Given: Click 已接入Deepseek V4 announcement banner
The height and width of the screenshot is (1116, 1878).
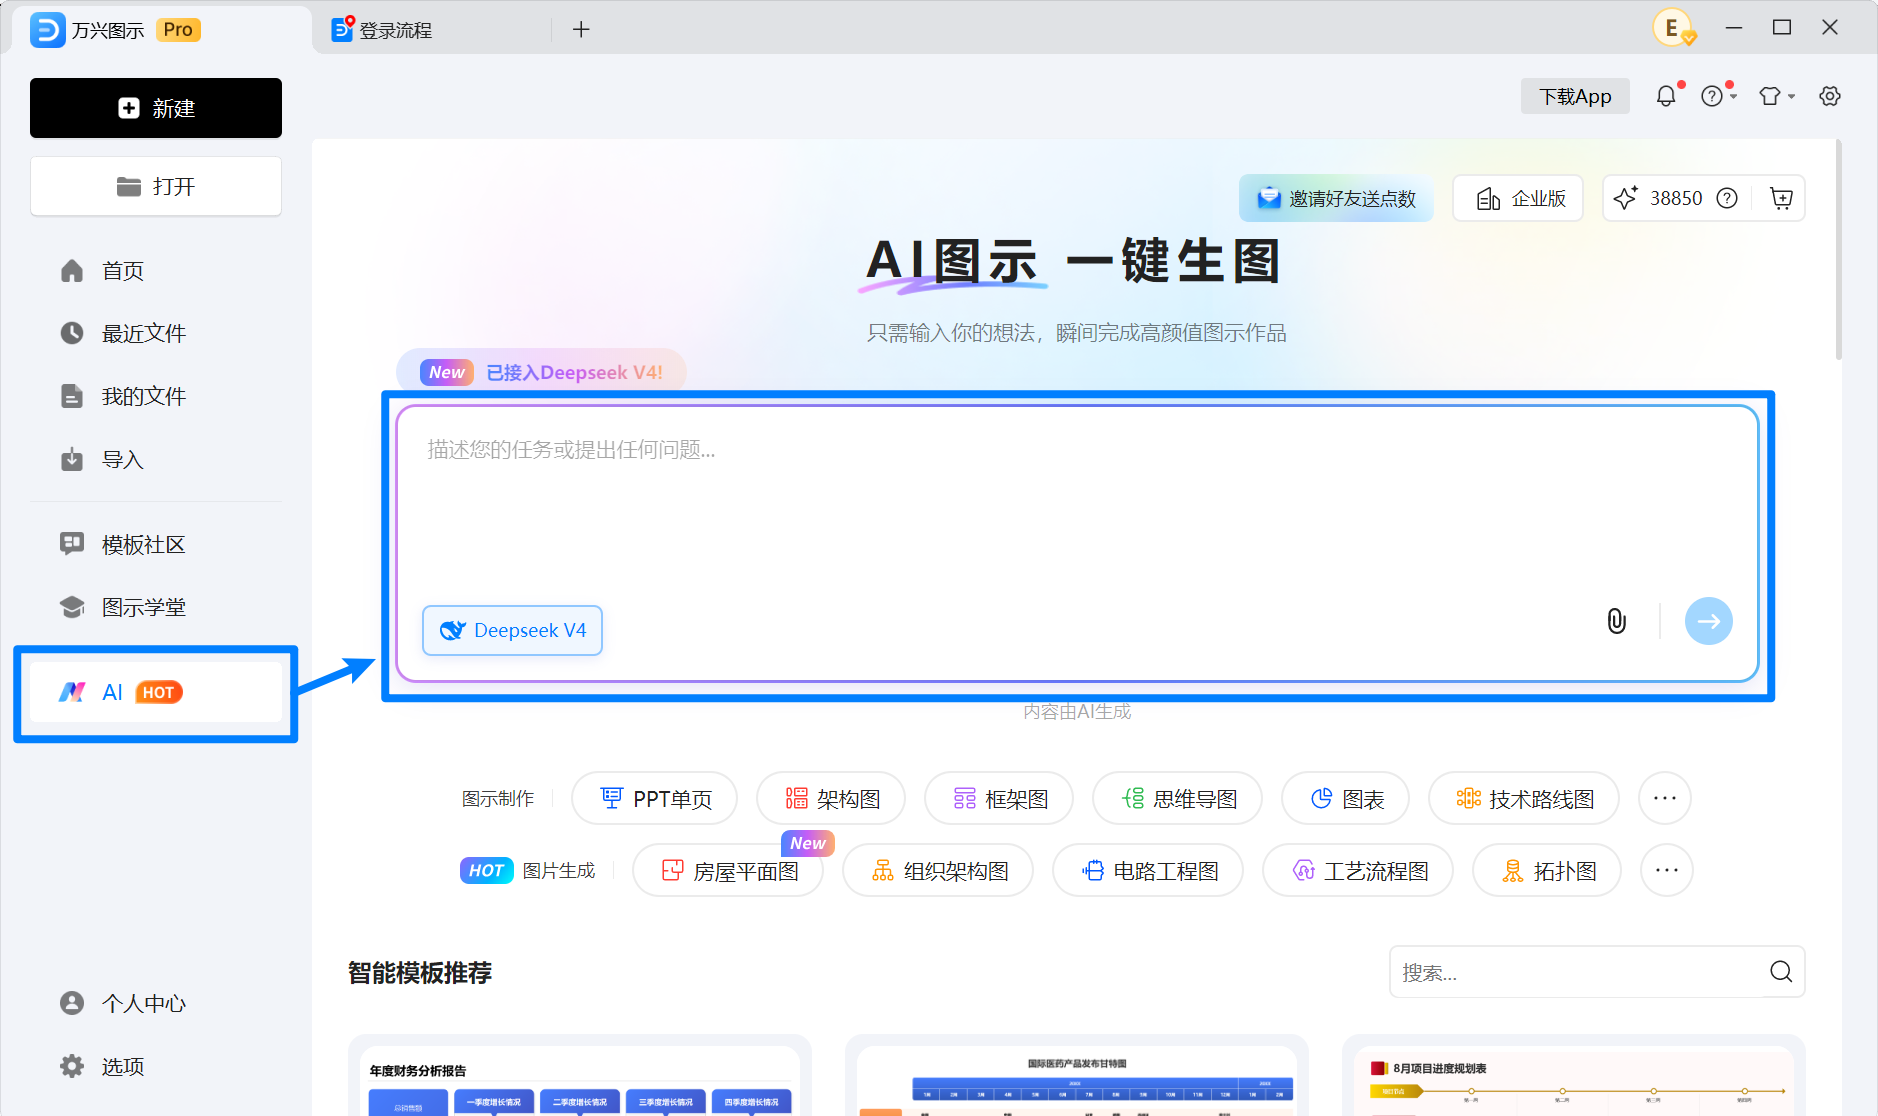Looking at the screenshot, I should tap(542, 372).
